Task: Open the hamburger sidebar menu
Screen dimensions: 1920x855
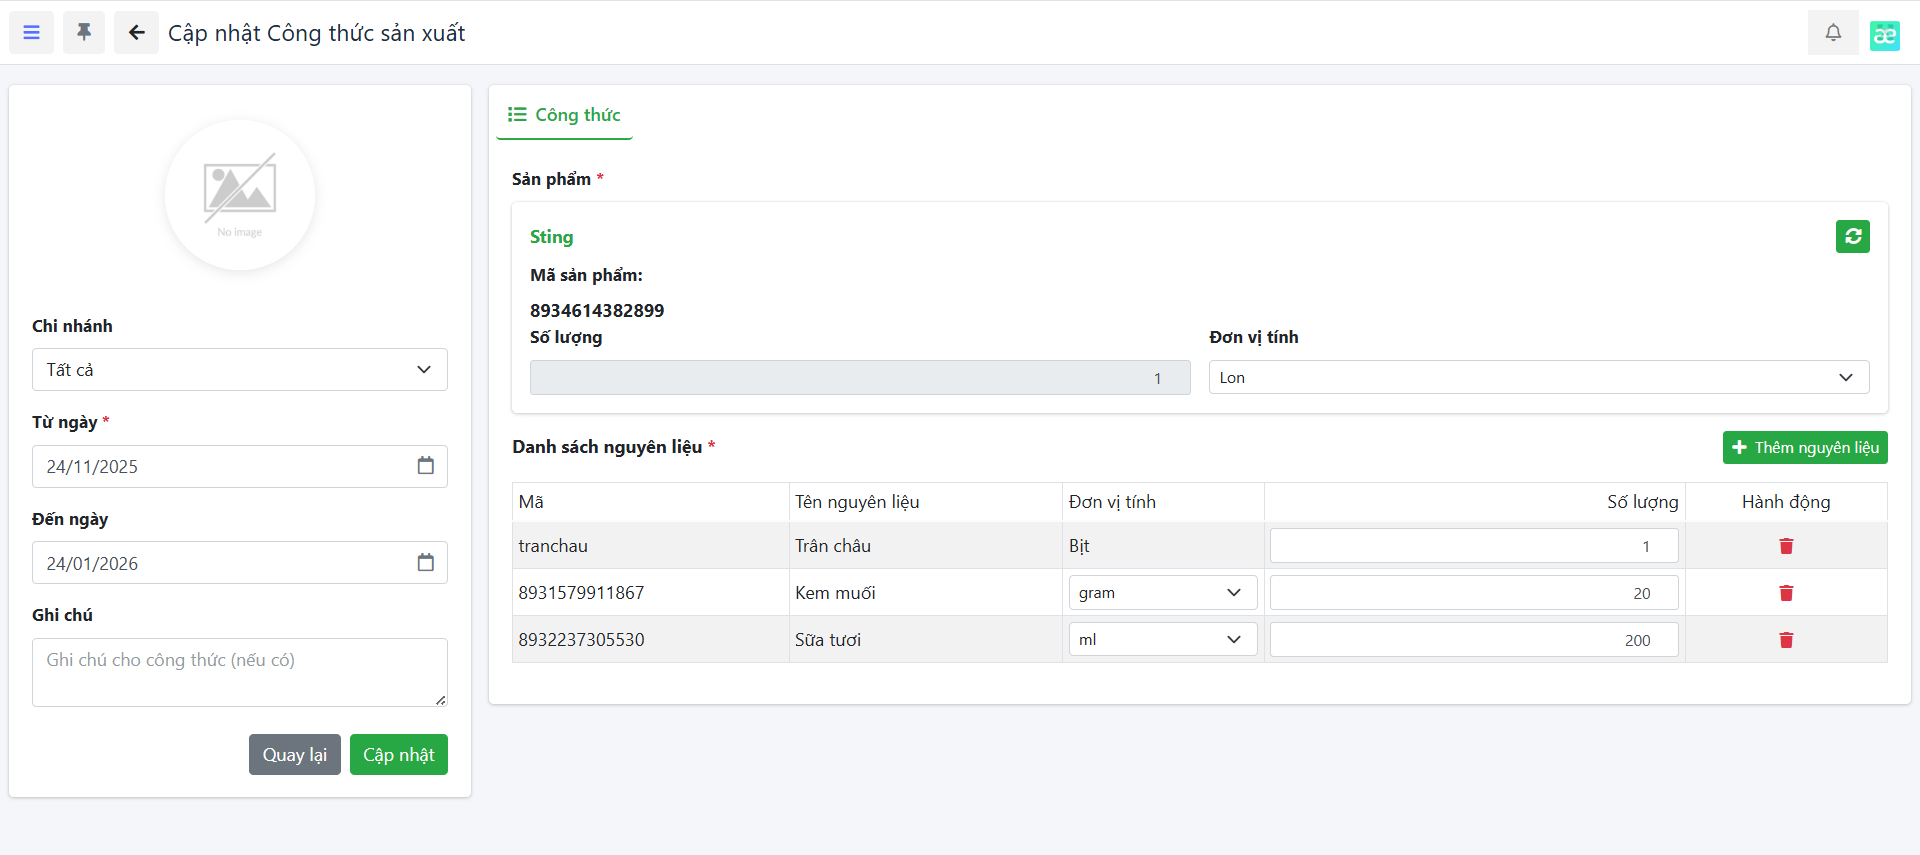Action: coord(32,33)
